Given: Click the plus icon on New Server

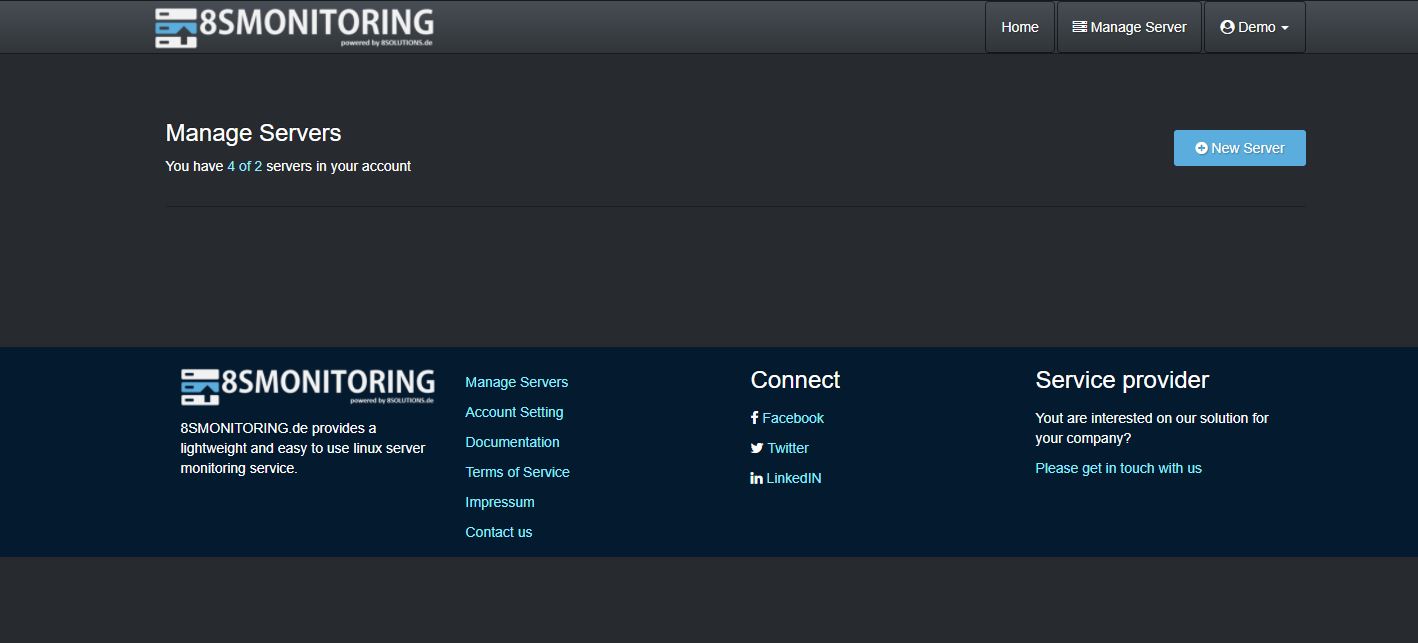Looking at the screenshot, I should (1201, 148).
